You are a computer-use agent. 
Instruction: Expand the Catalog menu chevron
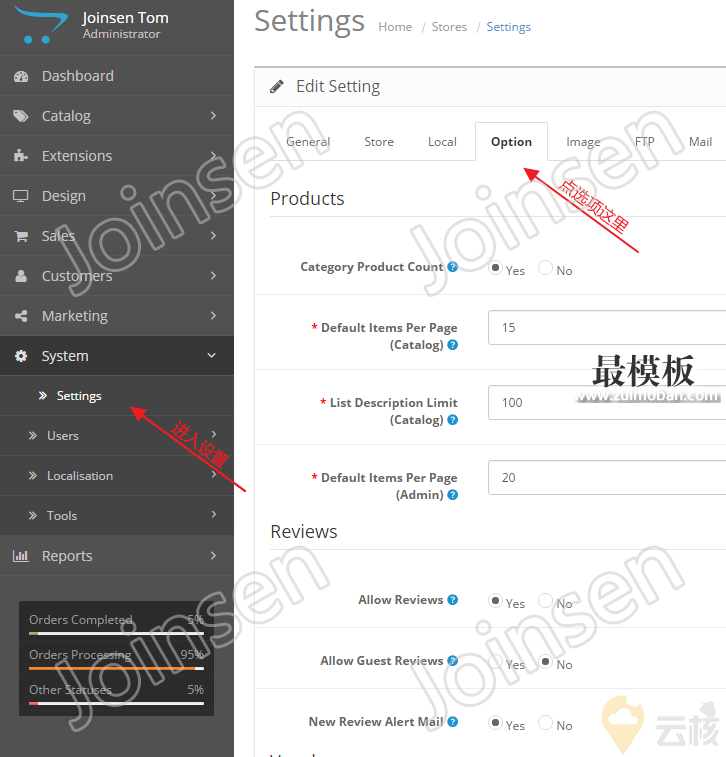tap(213, 115)
